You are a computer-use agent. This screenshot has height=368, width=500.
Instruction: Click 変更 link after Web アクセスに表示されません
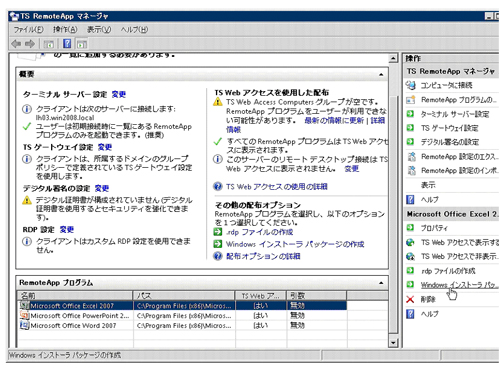pyautogui.click(x=352, y=169)
